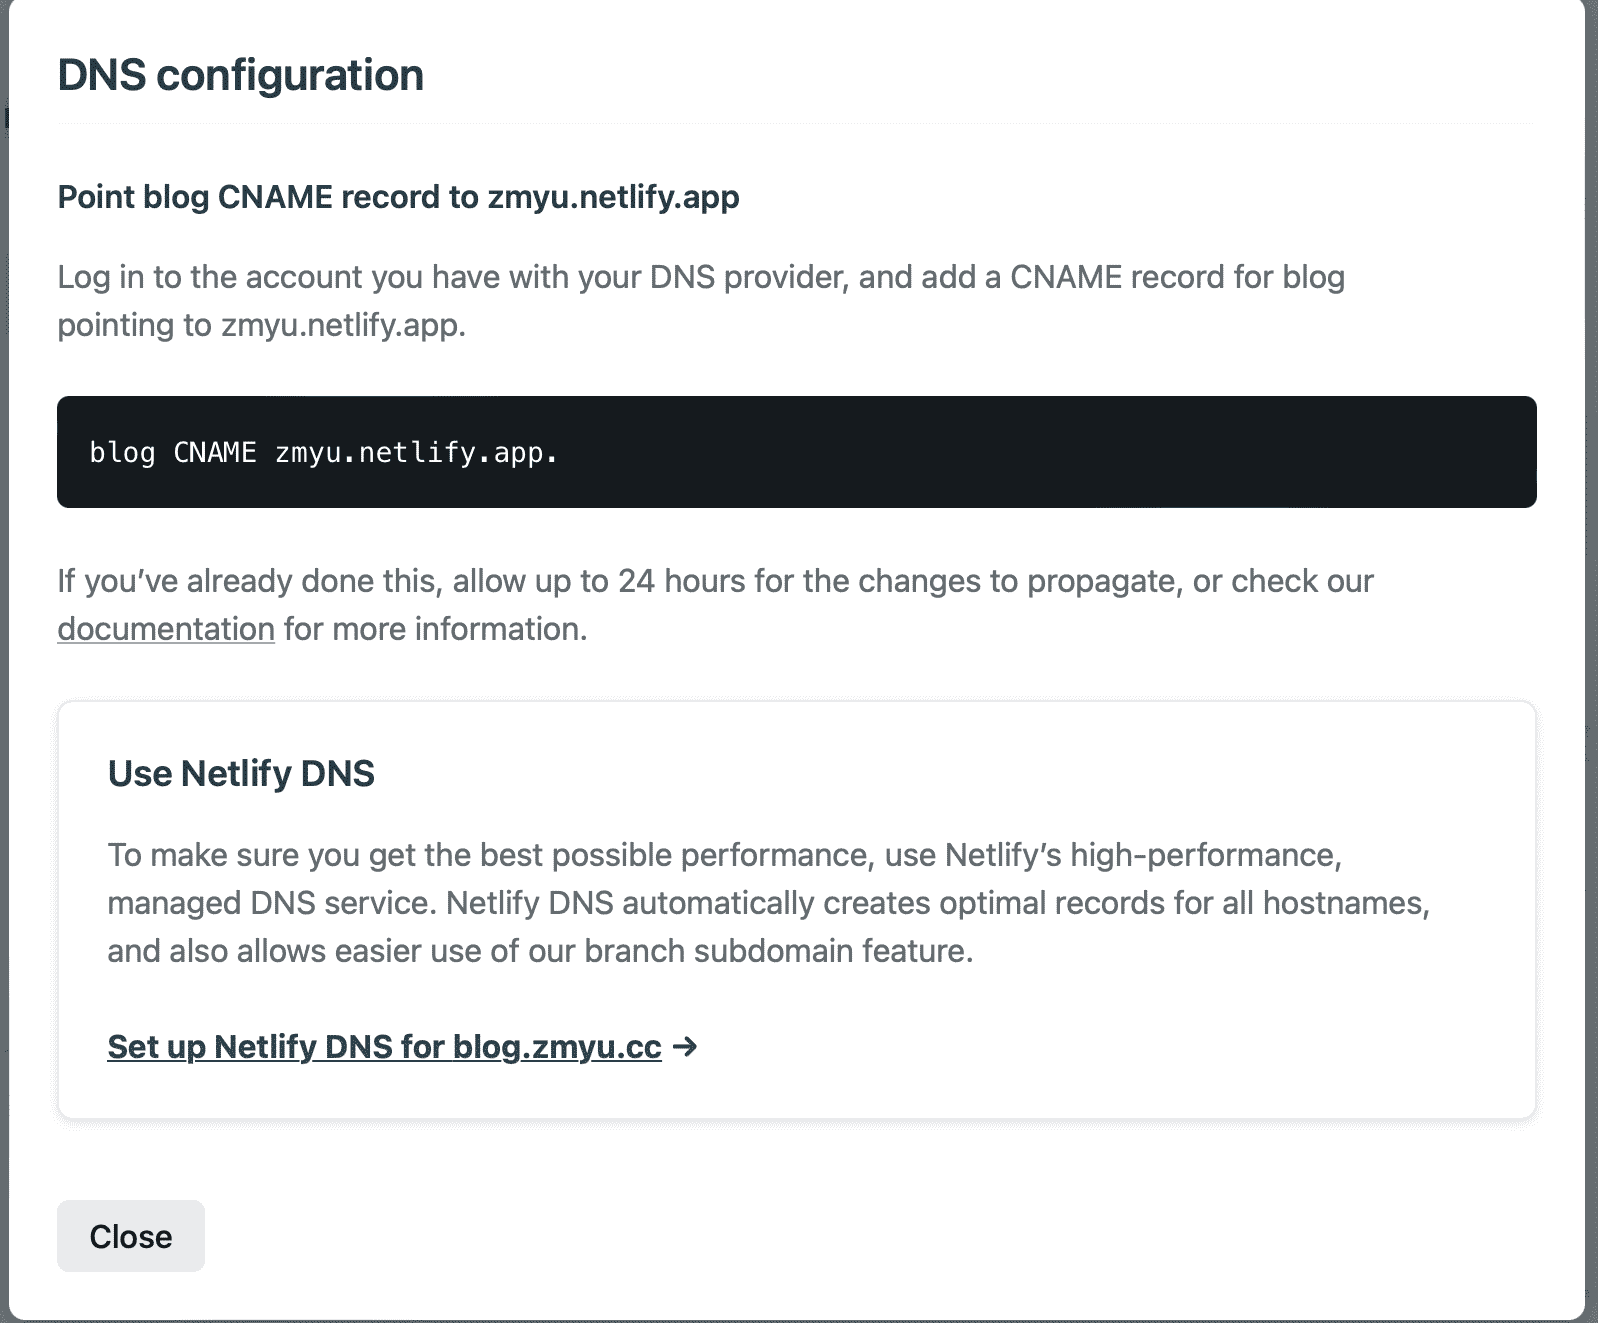Open Set up Netlify DNS for blog.zmyu.cc

coord(384,1047)
